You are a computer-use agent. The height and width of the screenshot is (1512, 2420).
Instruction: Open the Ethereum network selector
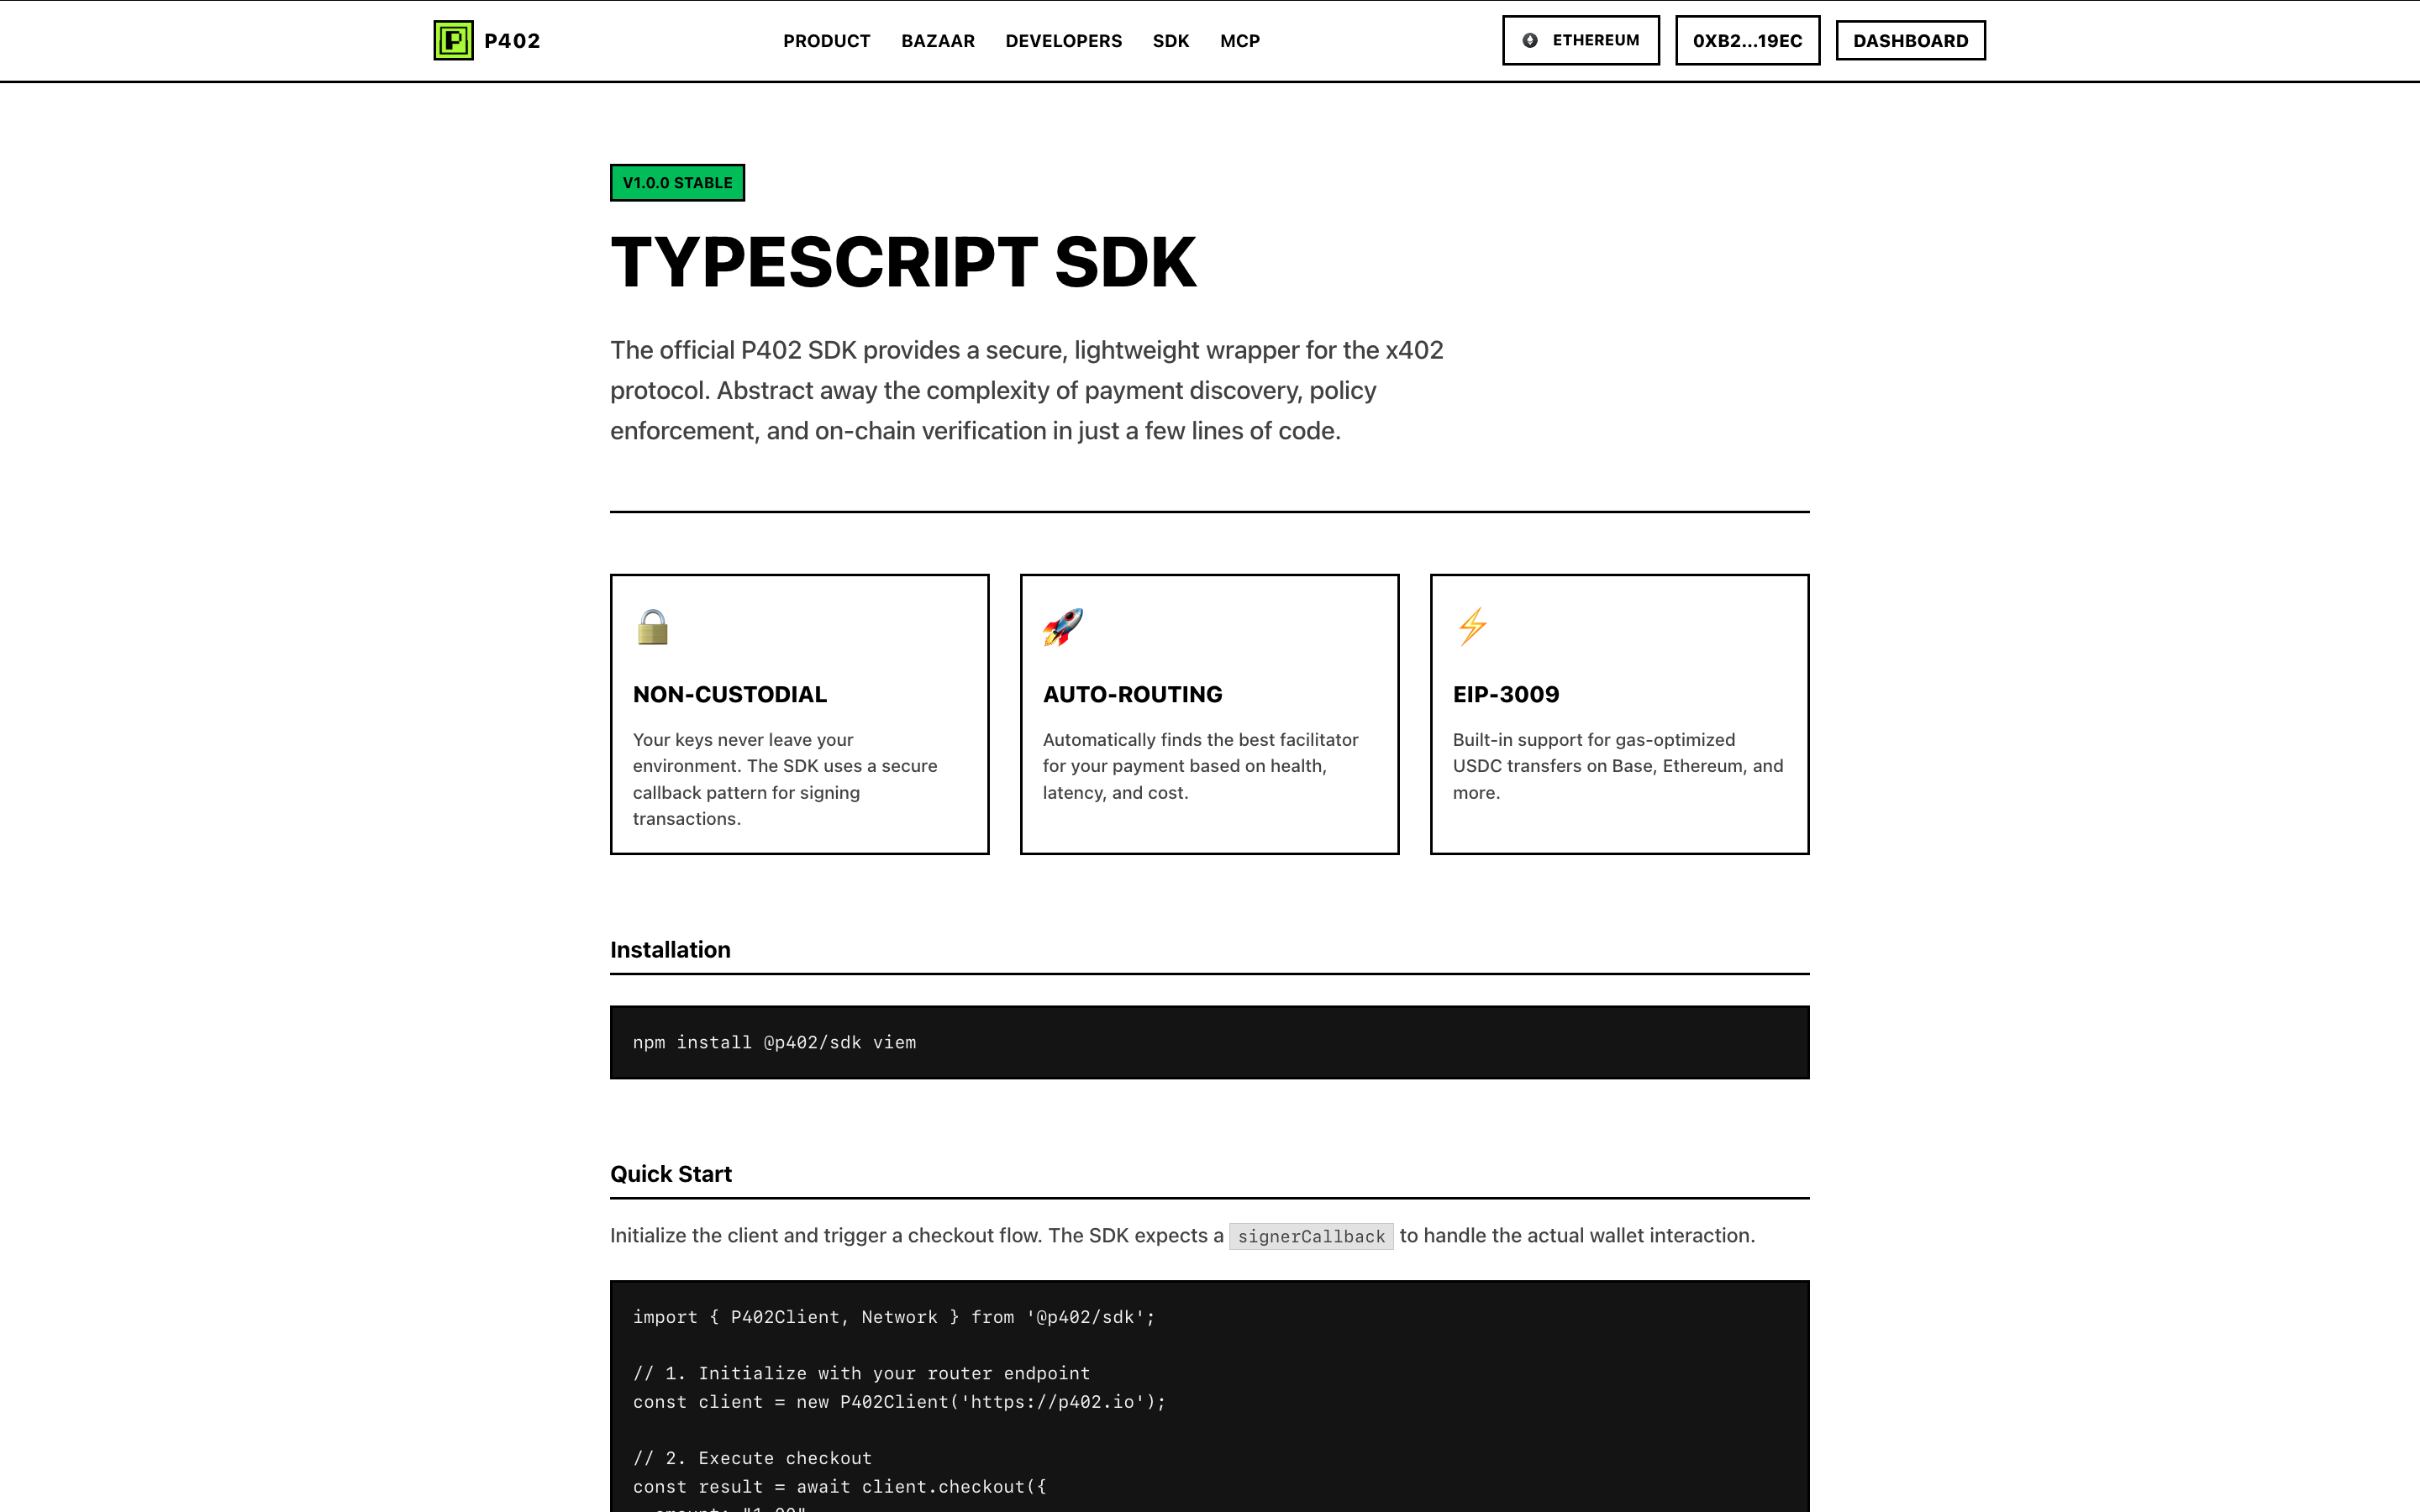pyautogui.click(x=1580, y=41)
